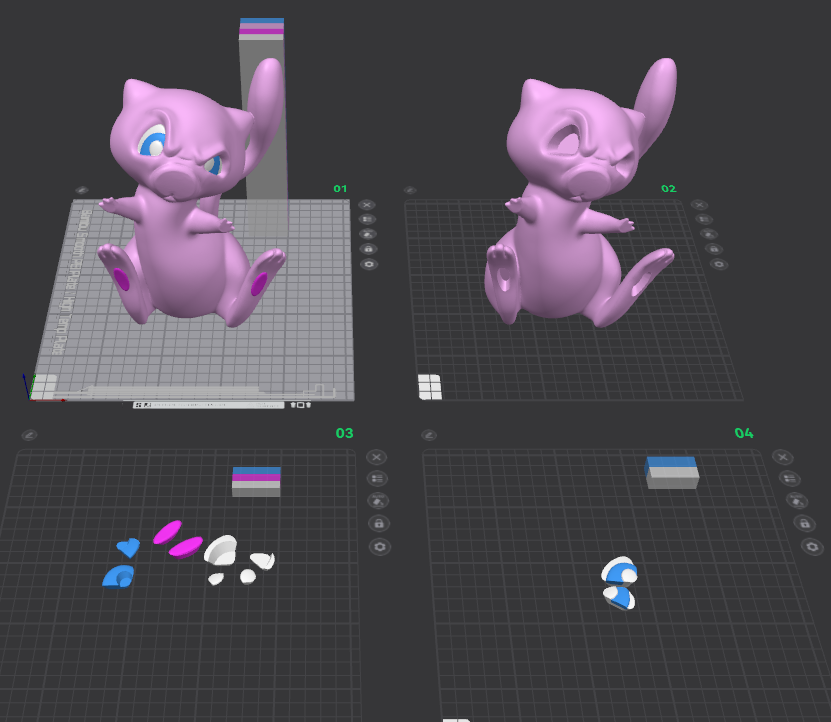Remove plate 04 with its X icon
The height and width of the screenshot is (722, 831).
(782, 457)
